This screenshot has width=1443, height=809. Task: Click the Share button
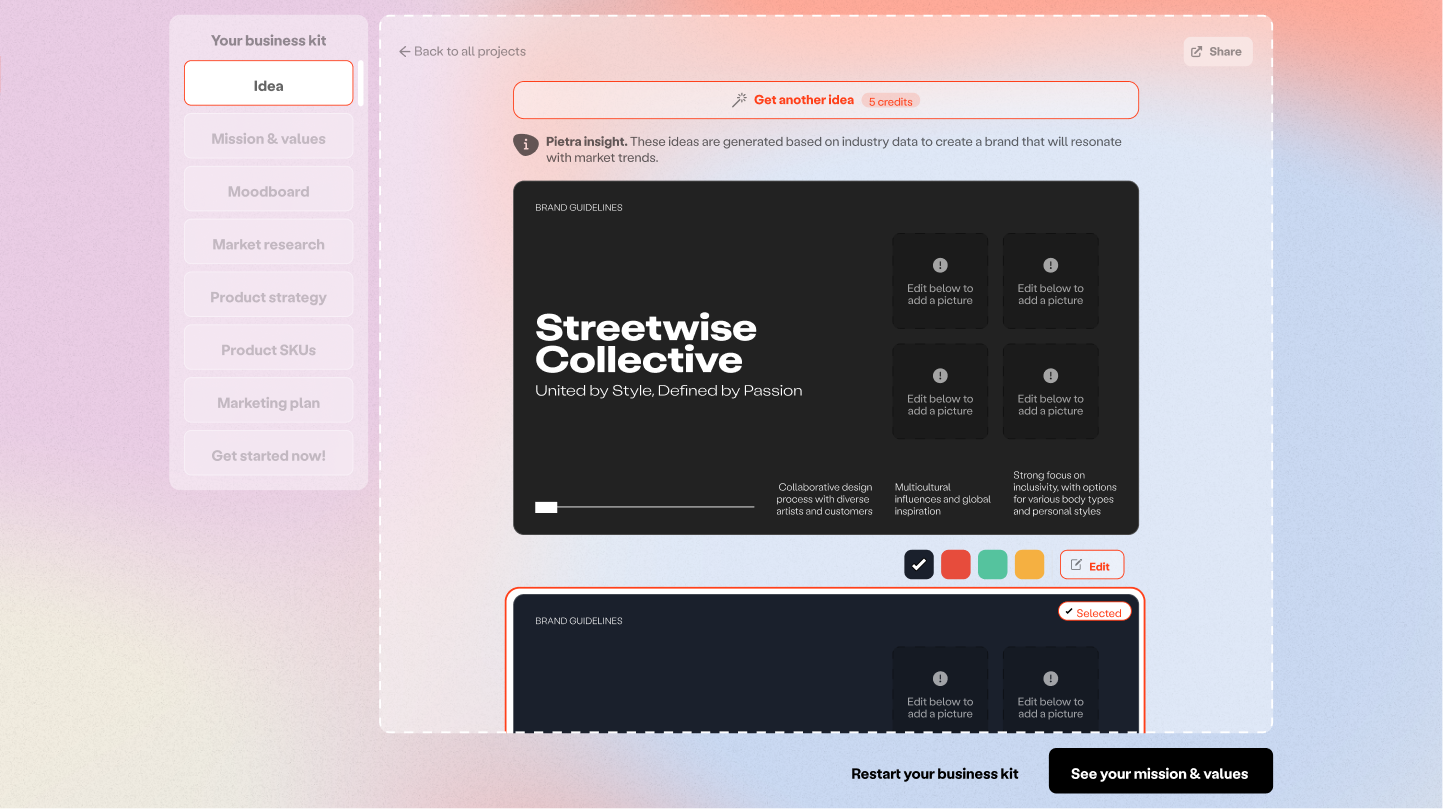[x=1217, y=52]
